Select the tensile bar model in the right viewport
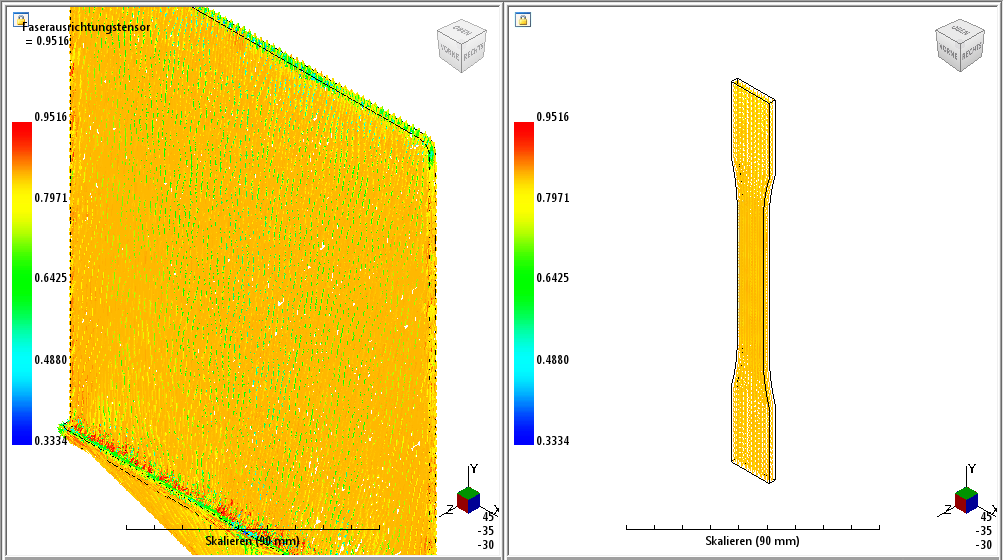1003x560 pixels. pos(753,280)
